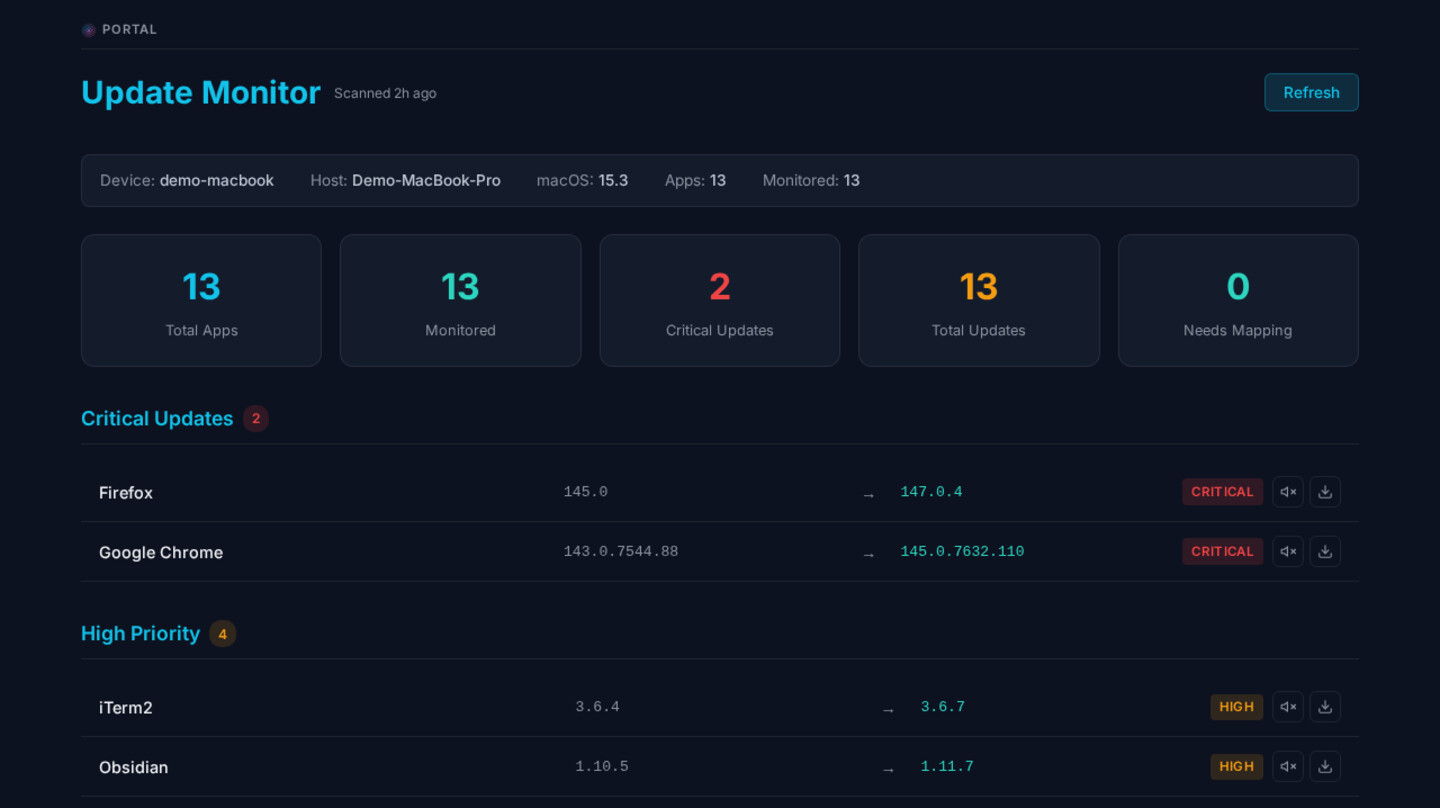Mute alerts for Google Chrome
Viewport: 1440px width, 808px height.
click(x=1287, y=551)
